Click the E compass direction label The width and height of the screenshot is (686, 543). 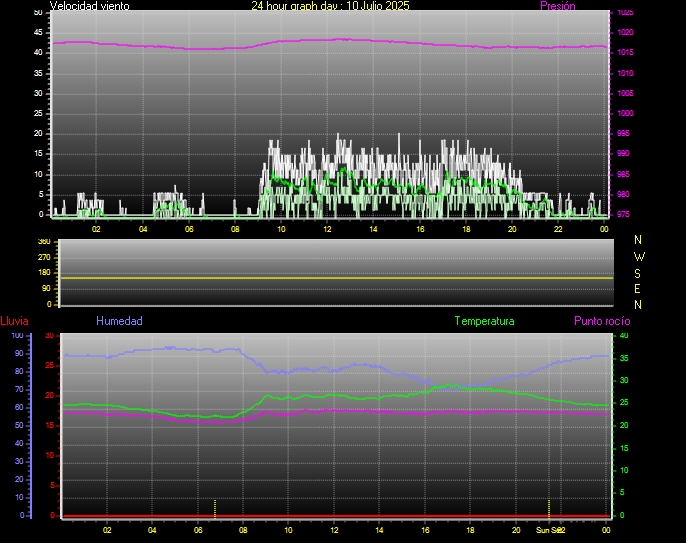[637, 289]
